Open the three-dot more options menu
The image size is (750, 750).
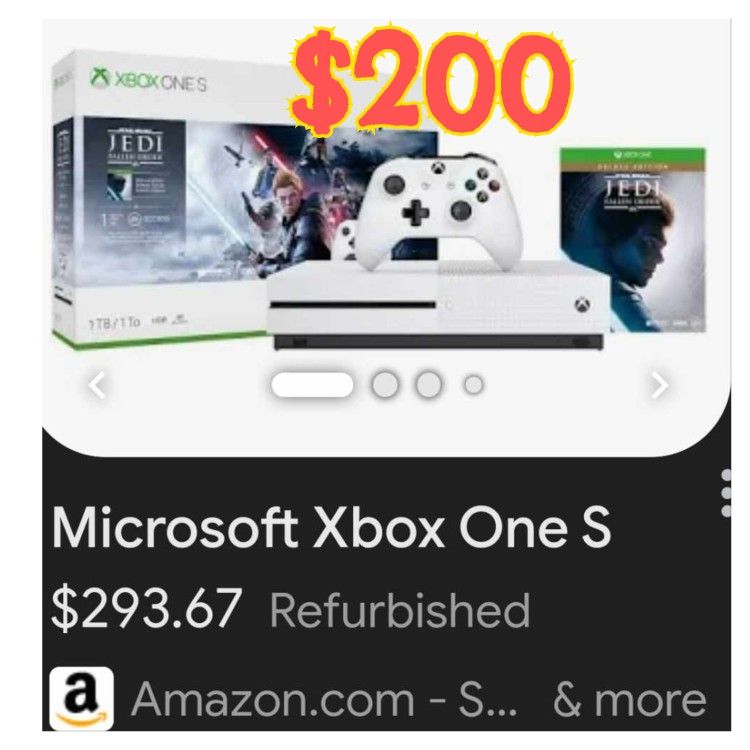pyautogui.click(x=726, y=493)
